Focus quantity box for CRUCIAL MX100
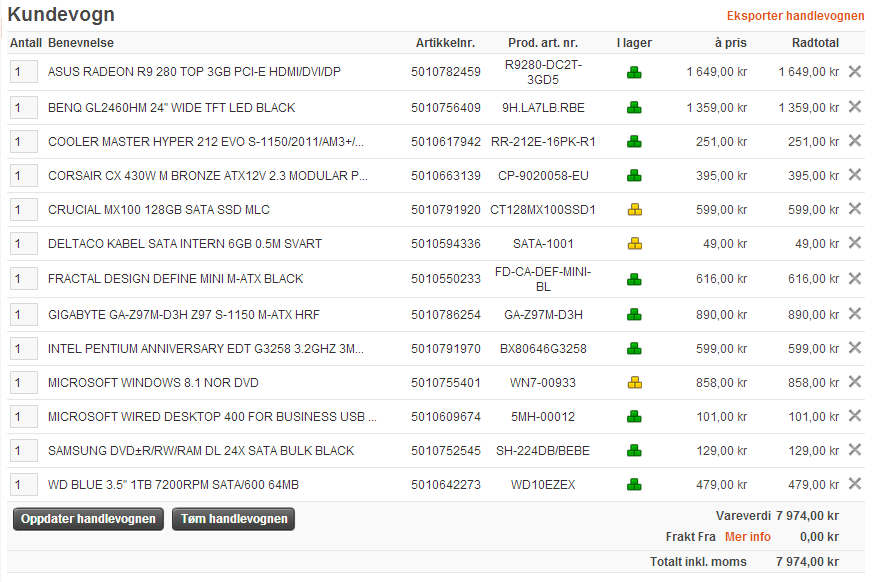This screenshot has height=582, width=879. click(24, 210)
